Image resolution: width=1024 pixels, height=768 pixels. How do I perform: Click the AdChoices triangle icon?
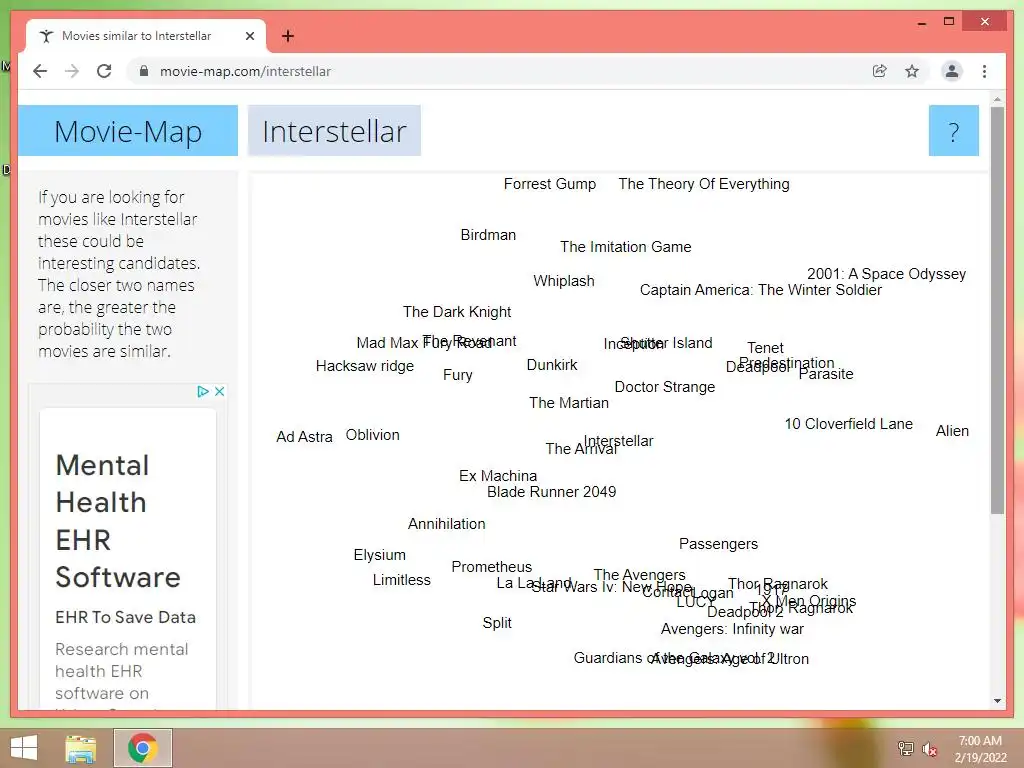(x=202, y=391)
